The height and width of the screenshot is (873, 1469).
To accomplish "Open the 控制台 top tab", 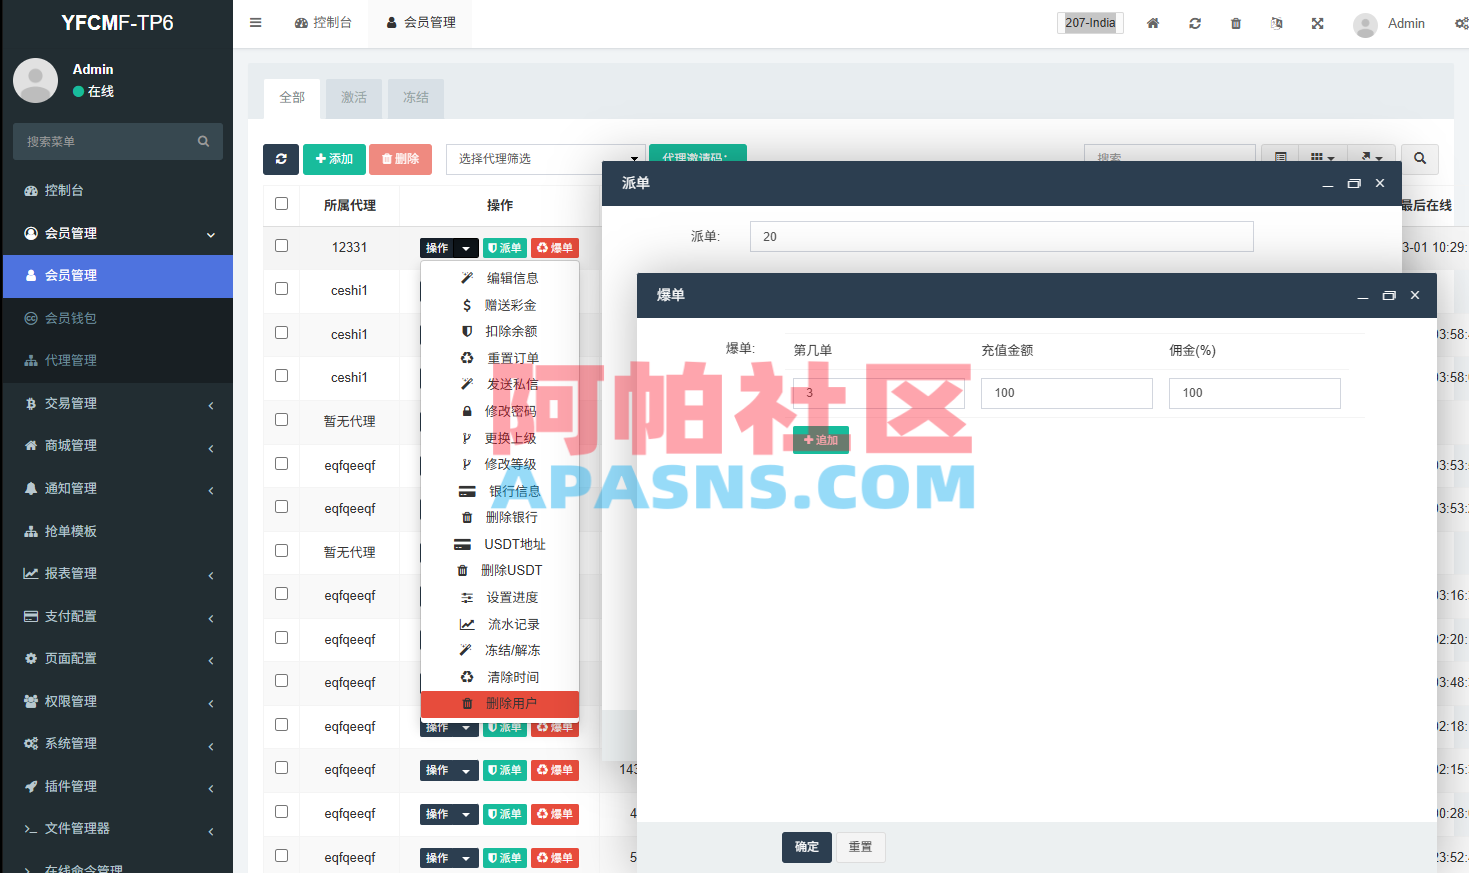I will coord(323,23).
